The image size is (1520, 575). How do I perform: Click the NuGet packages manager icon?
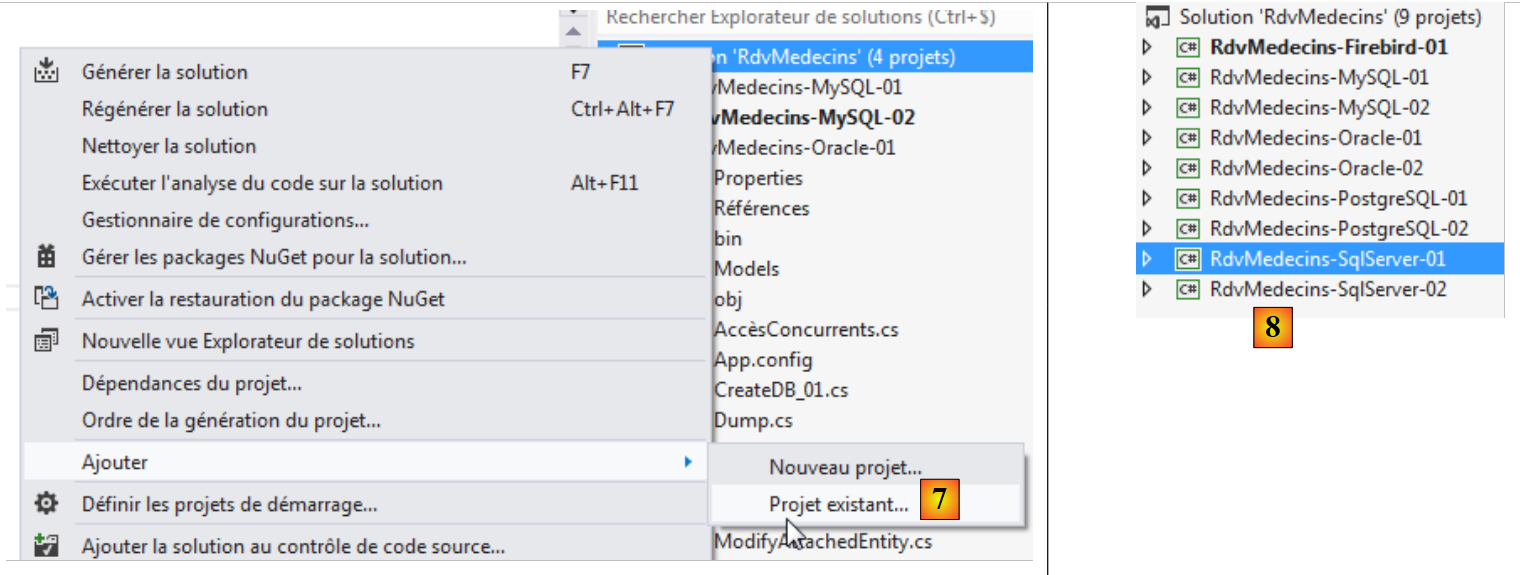point(46,257)
